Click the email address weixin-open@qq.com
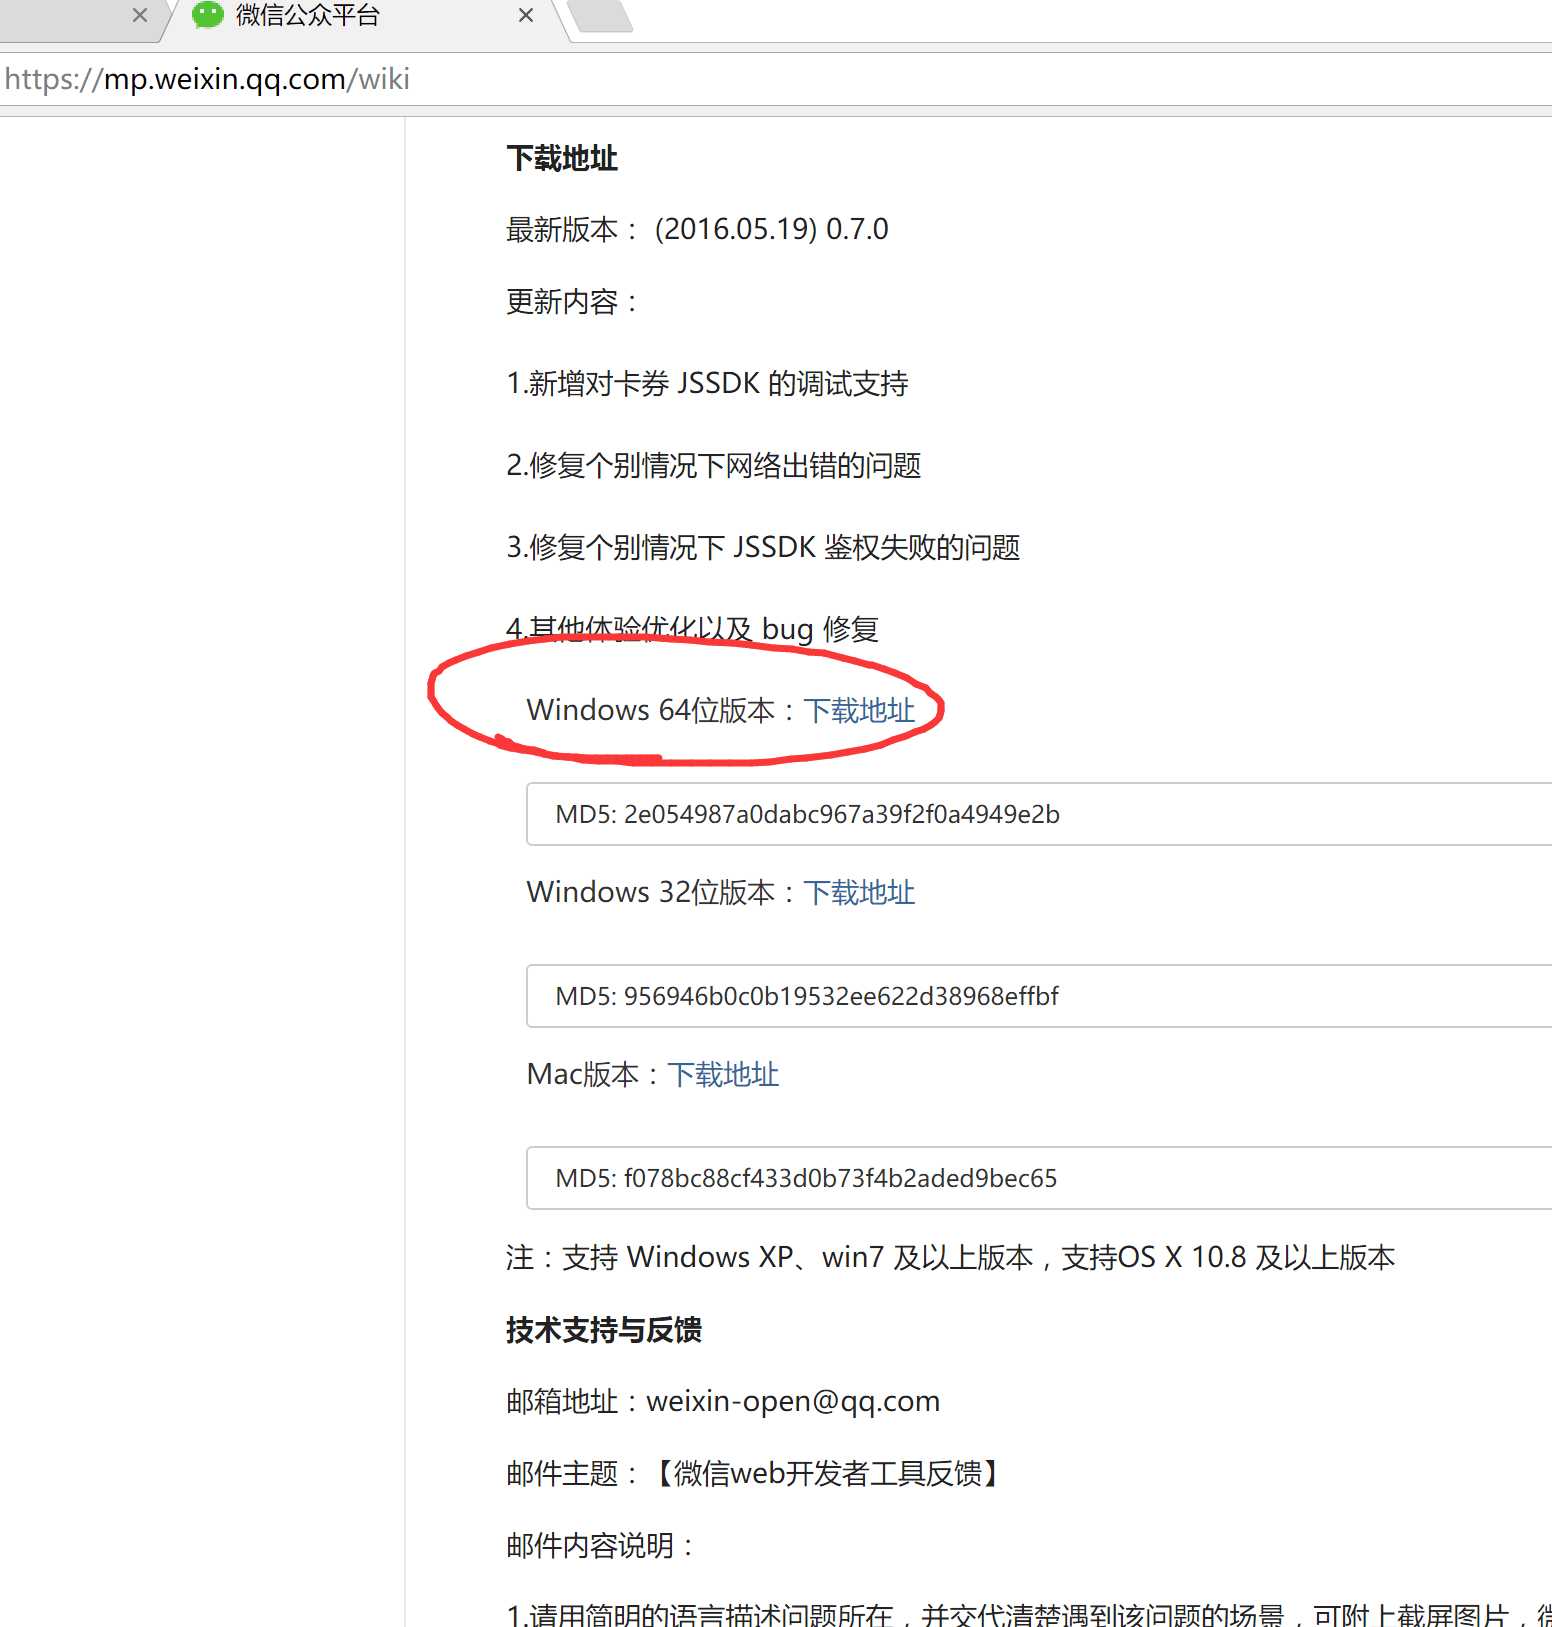Viewport: 1552px width, 1627px height. (x=793, y=1401)
